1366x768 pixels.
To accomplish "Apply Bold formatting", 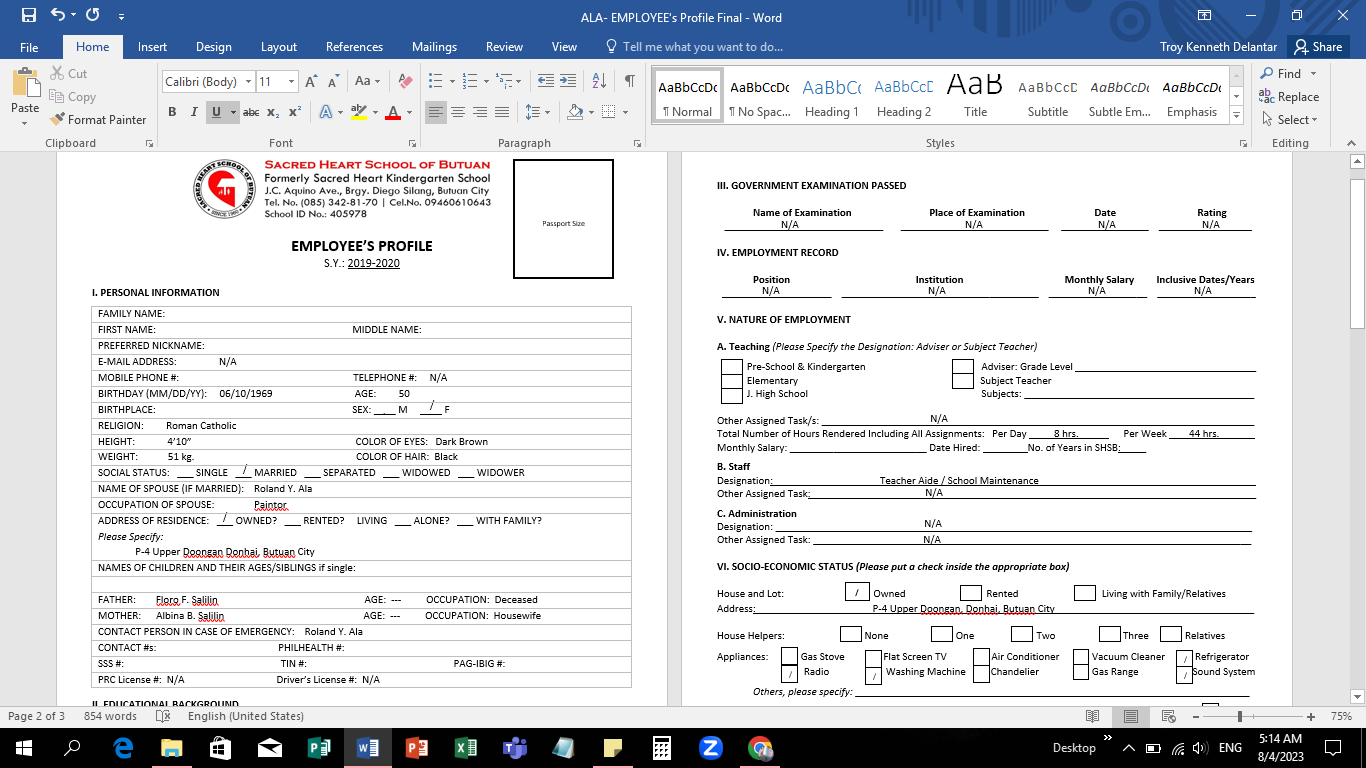I will click(x=172, y=112).
